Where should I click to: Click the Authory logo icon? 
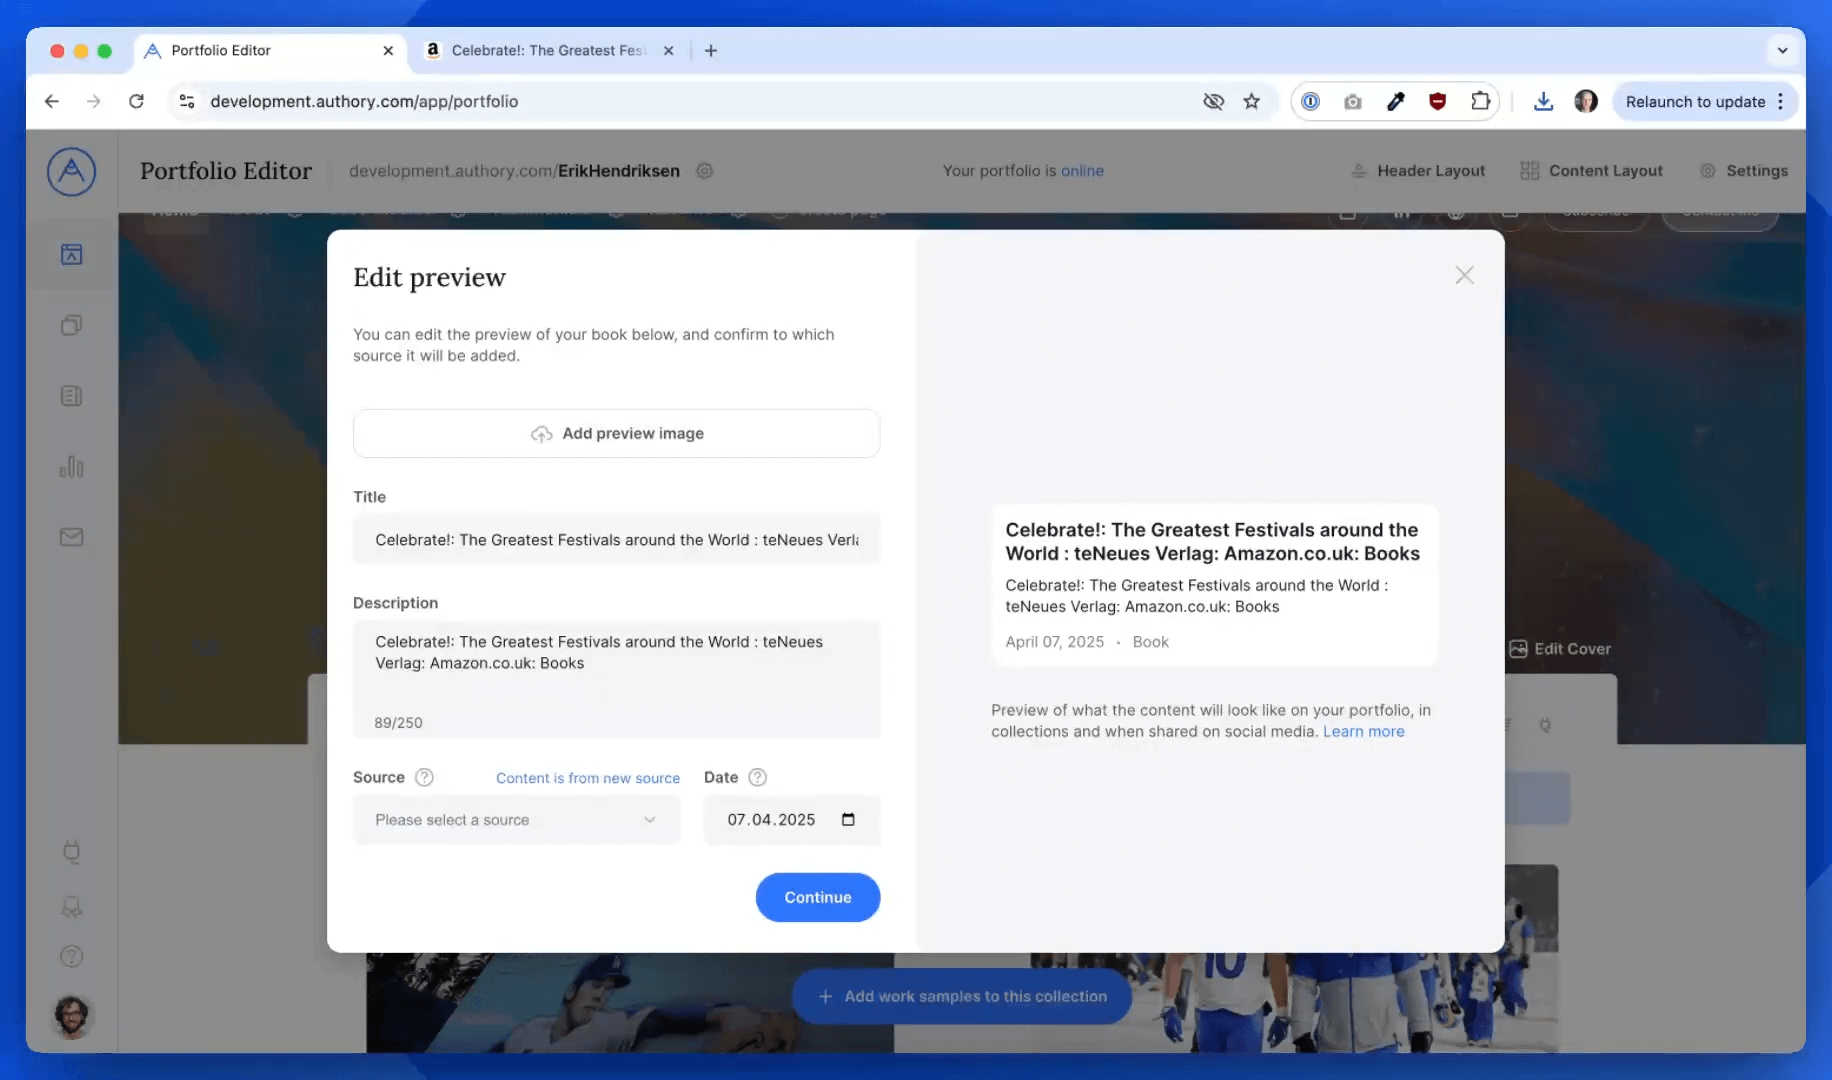point(71,171)
